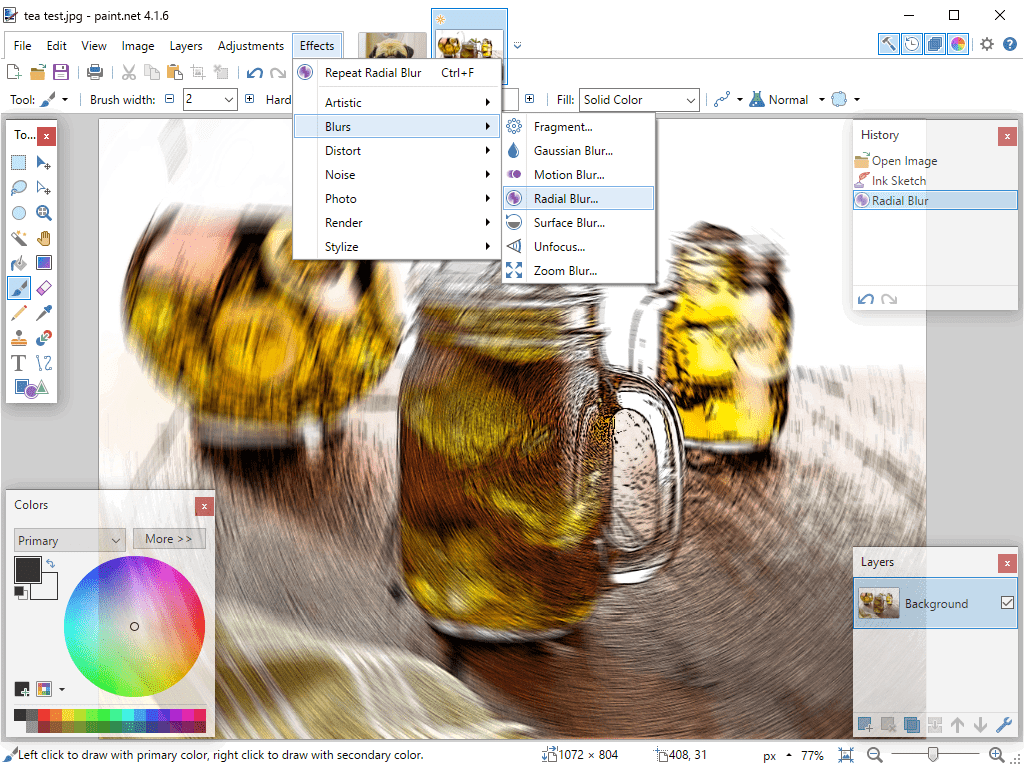Click Duplicate Layer icon in Layers panel
Screen dimensions: 1024x768
912,724
